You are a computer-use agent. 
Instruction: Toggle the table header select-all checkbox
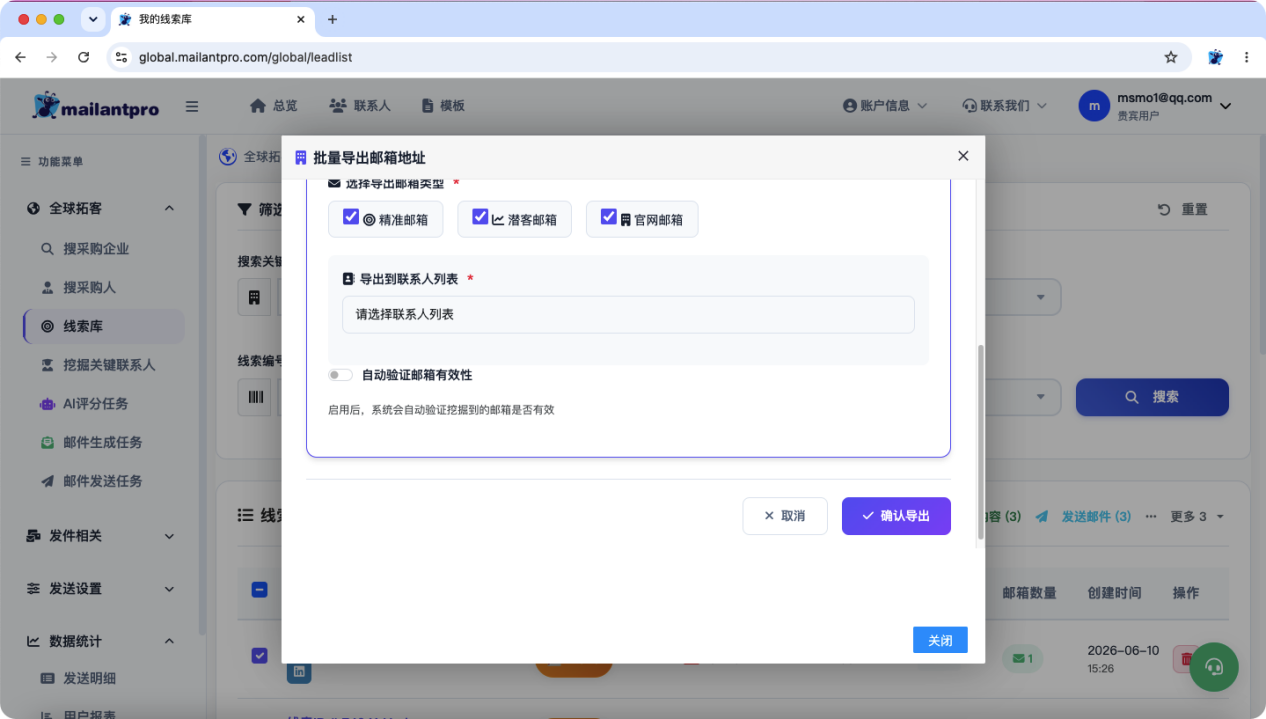[259, 590]
